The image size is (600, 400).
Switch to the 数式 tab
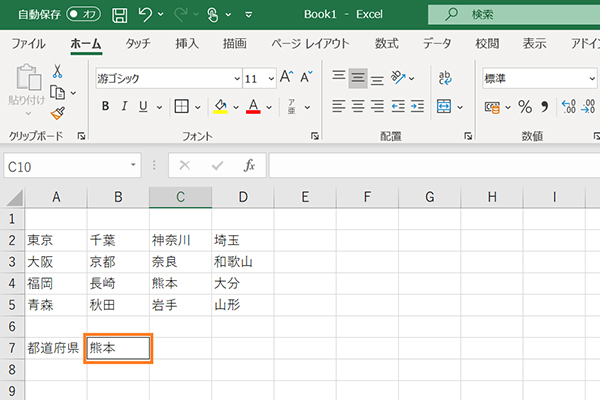pos(387,43)
